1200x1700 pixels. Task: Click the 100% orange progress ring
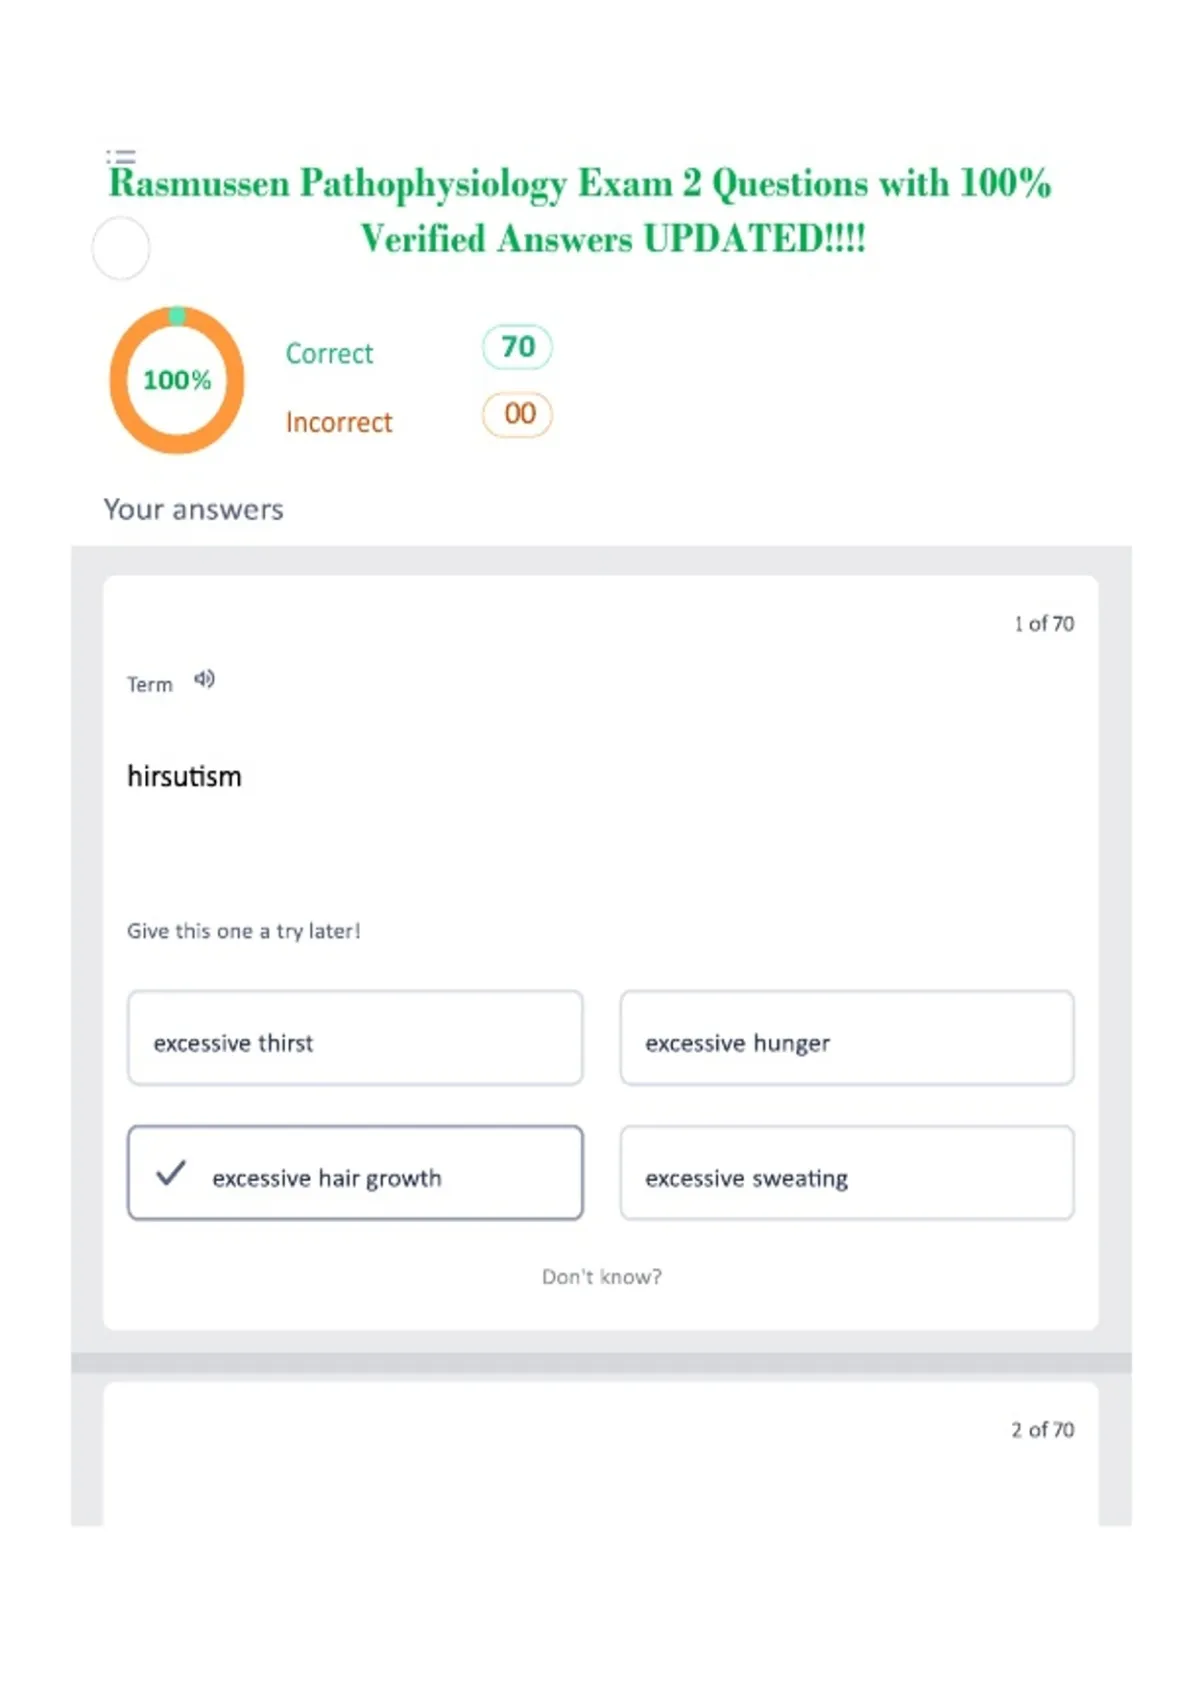tap(177, 380)
